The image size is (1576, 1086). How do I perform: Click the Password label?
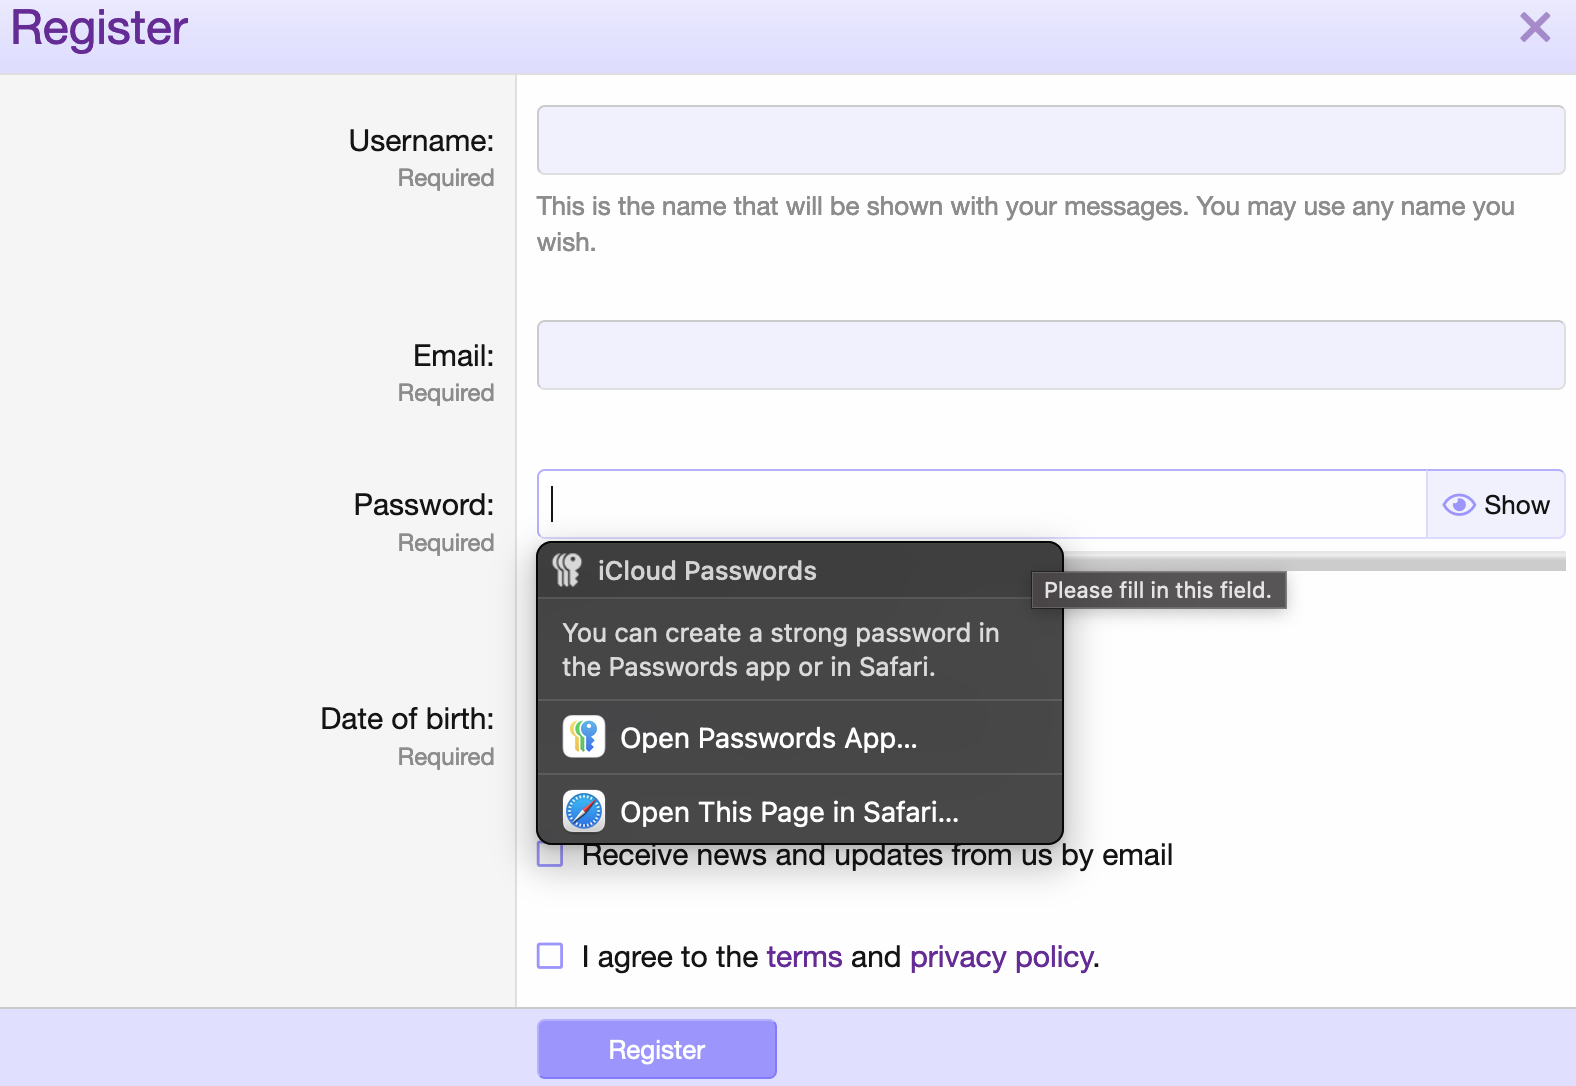[423, 505]
